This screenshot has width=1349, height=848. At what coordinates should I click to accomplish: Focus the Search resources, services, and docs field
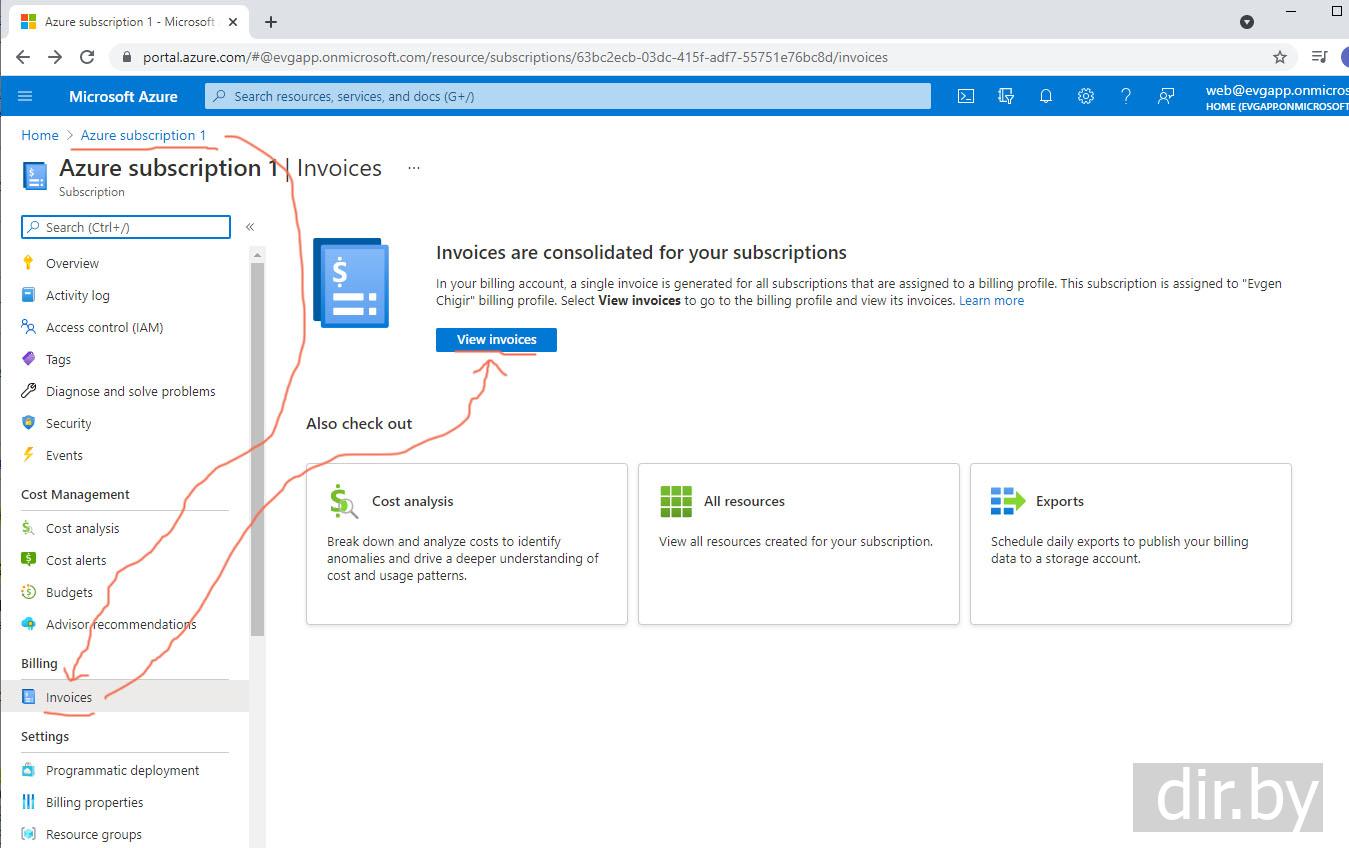(568, 96)
